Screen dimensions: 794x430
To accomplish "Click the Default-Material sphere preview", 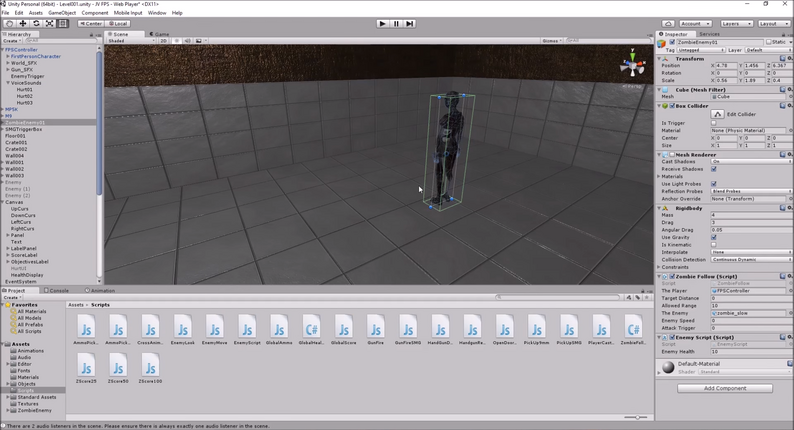I will point(668,367).
